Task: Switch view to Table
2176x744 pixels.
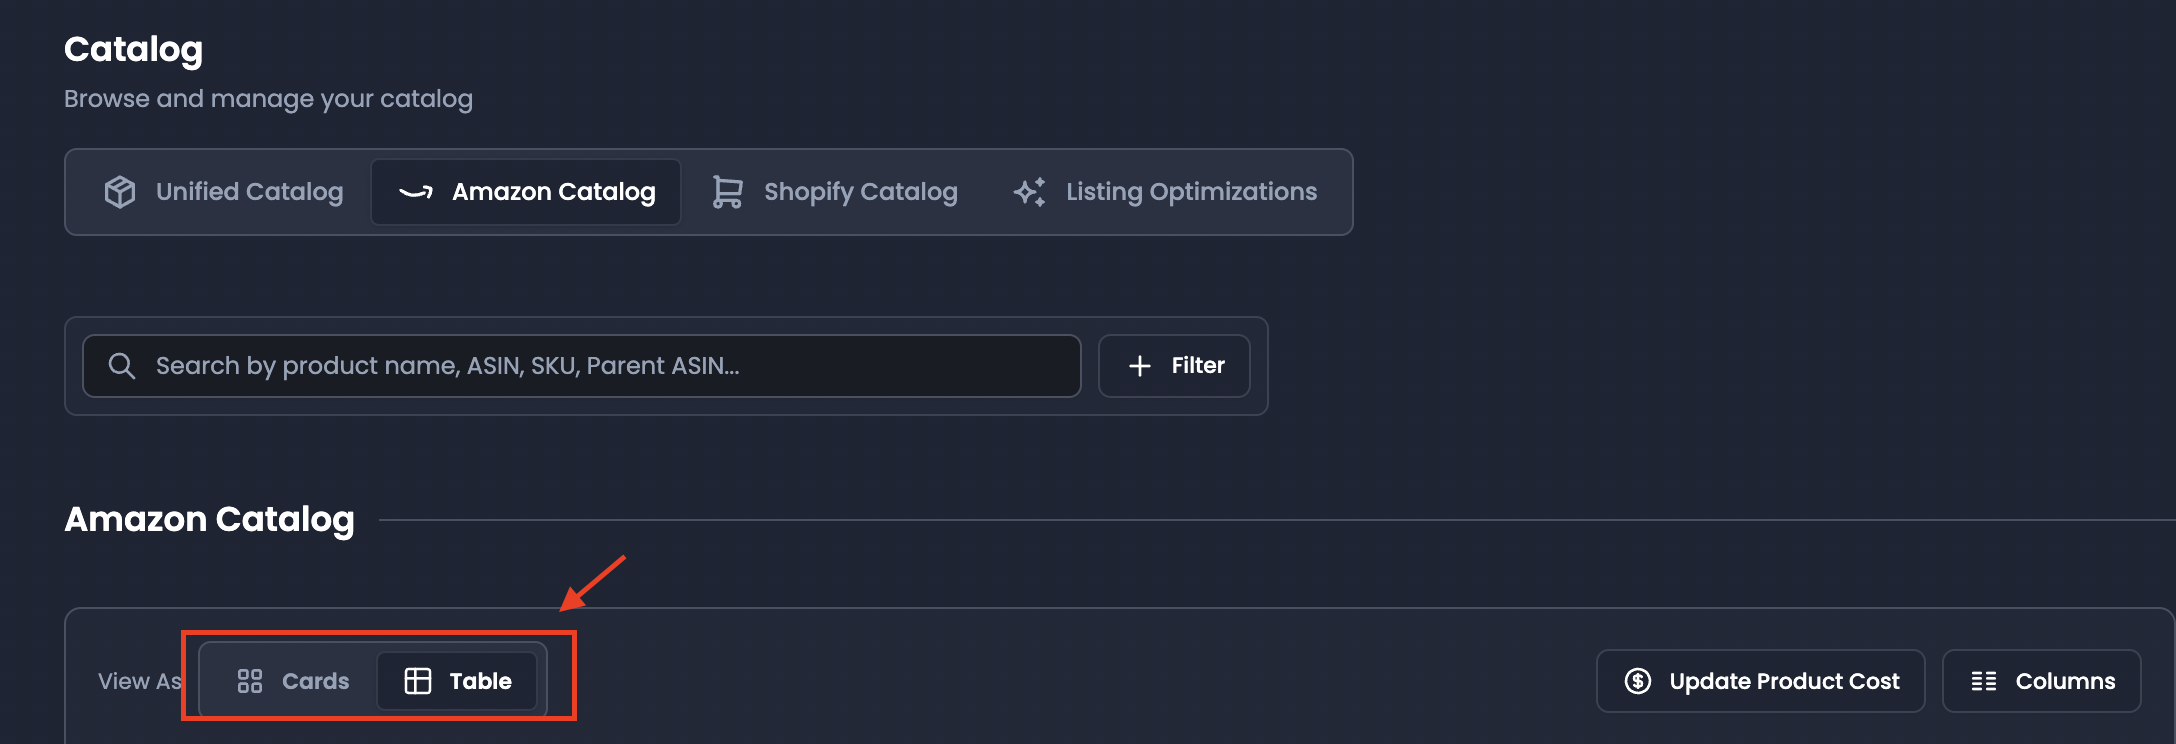Action: [458, 681]
